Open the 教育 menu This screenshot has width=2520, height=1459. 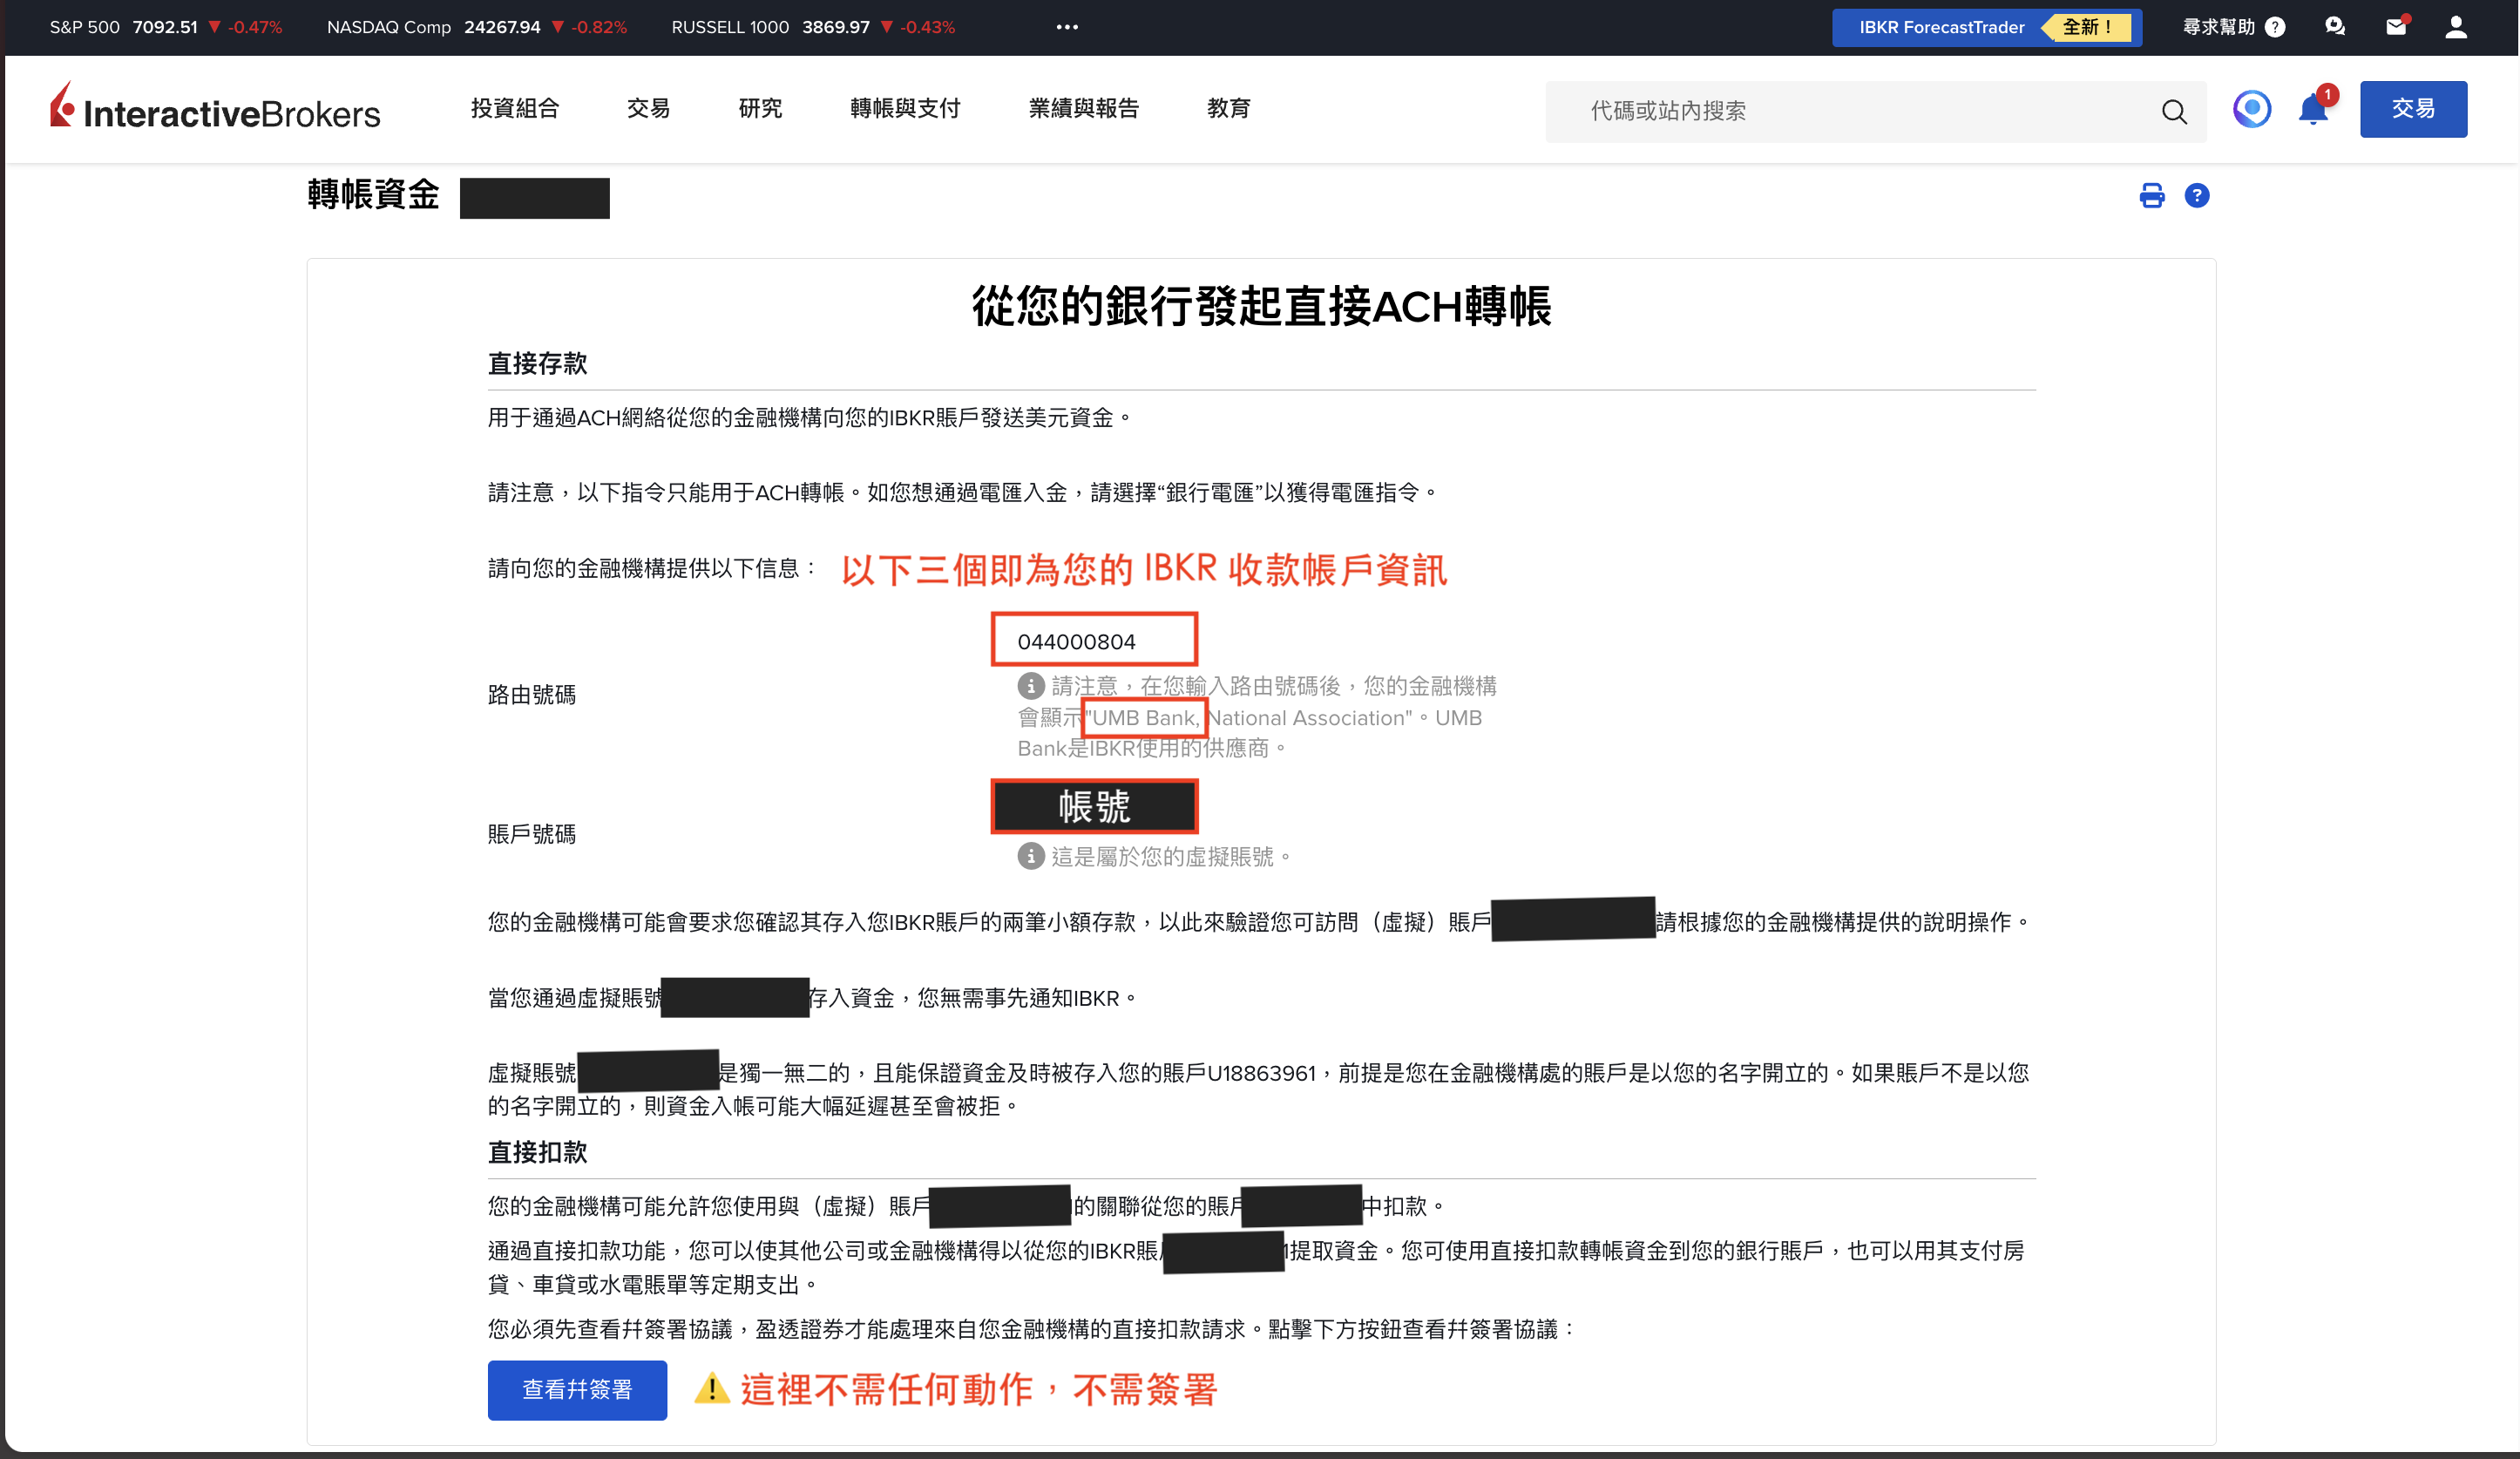[x=1228, y=108]
